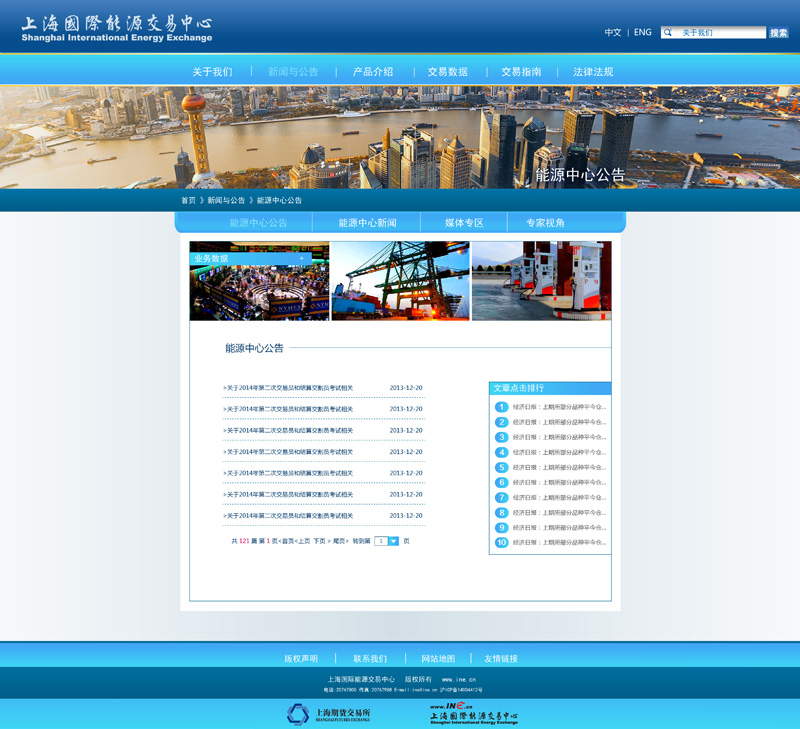800x729 pixels.
Task: Switch to the 媒体专区 tab
Action: (464, 223)
